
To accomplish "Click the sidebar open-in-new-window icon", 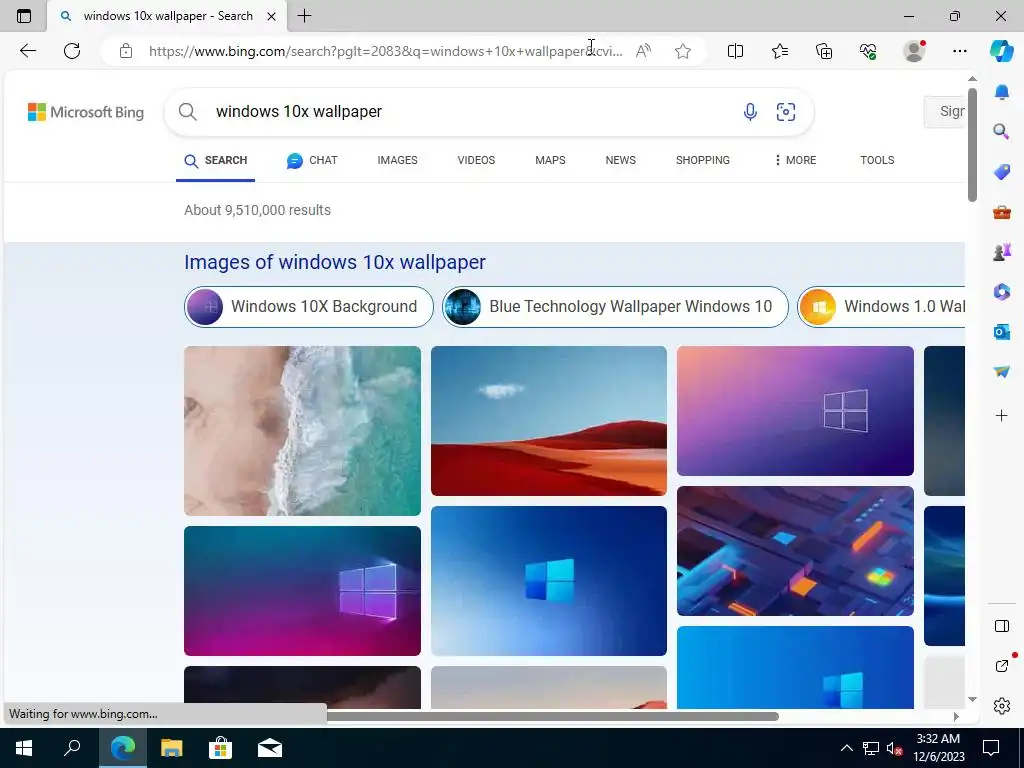I will click(x=1002, y=665).
